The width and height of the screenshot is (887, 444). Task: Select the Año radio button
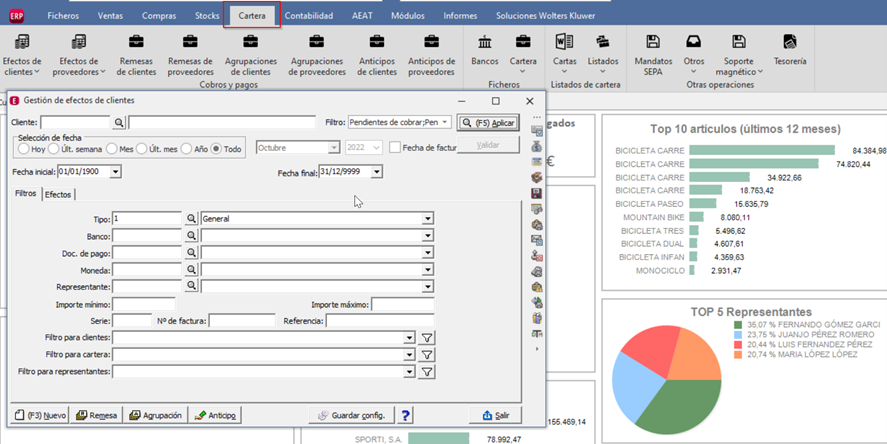[186, 149]
